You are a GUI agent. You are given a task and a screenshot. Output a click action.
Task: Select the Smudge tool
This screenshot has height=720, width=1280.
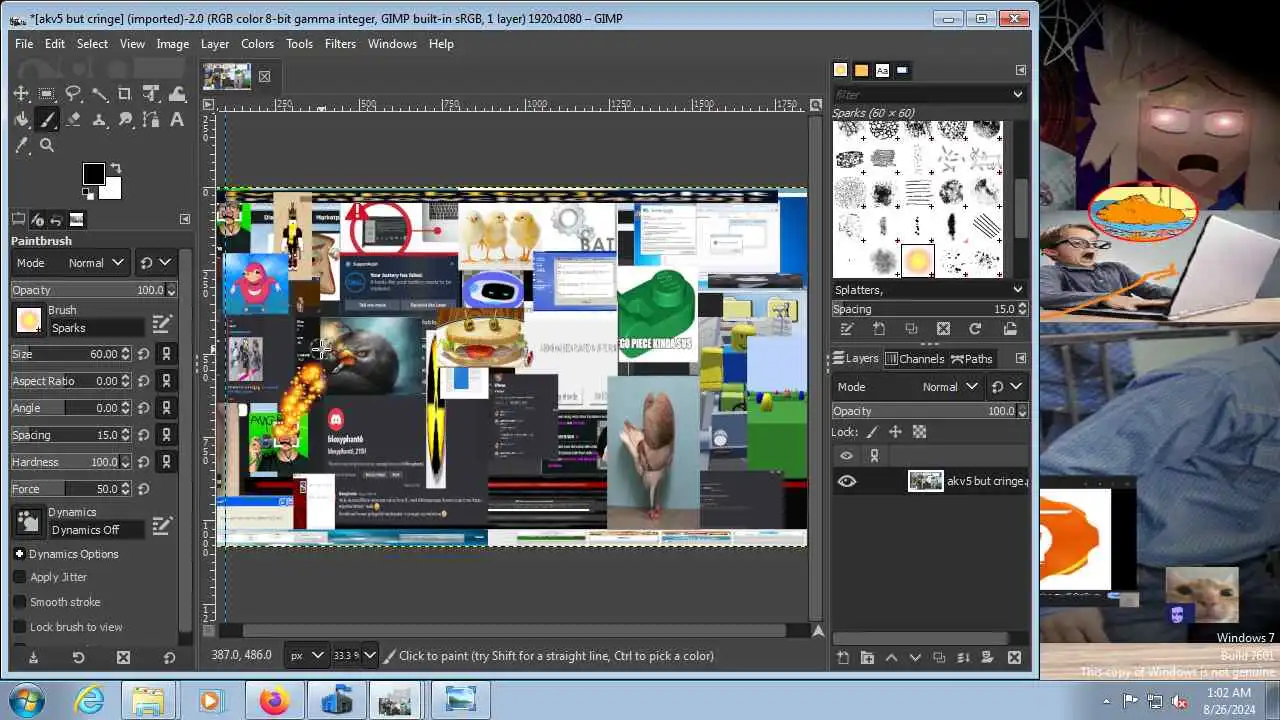pyautogui.click(x=125, y=120)
